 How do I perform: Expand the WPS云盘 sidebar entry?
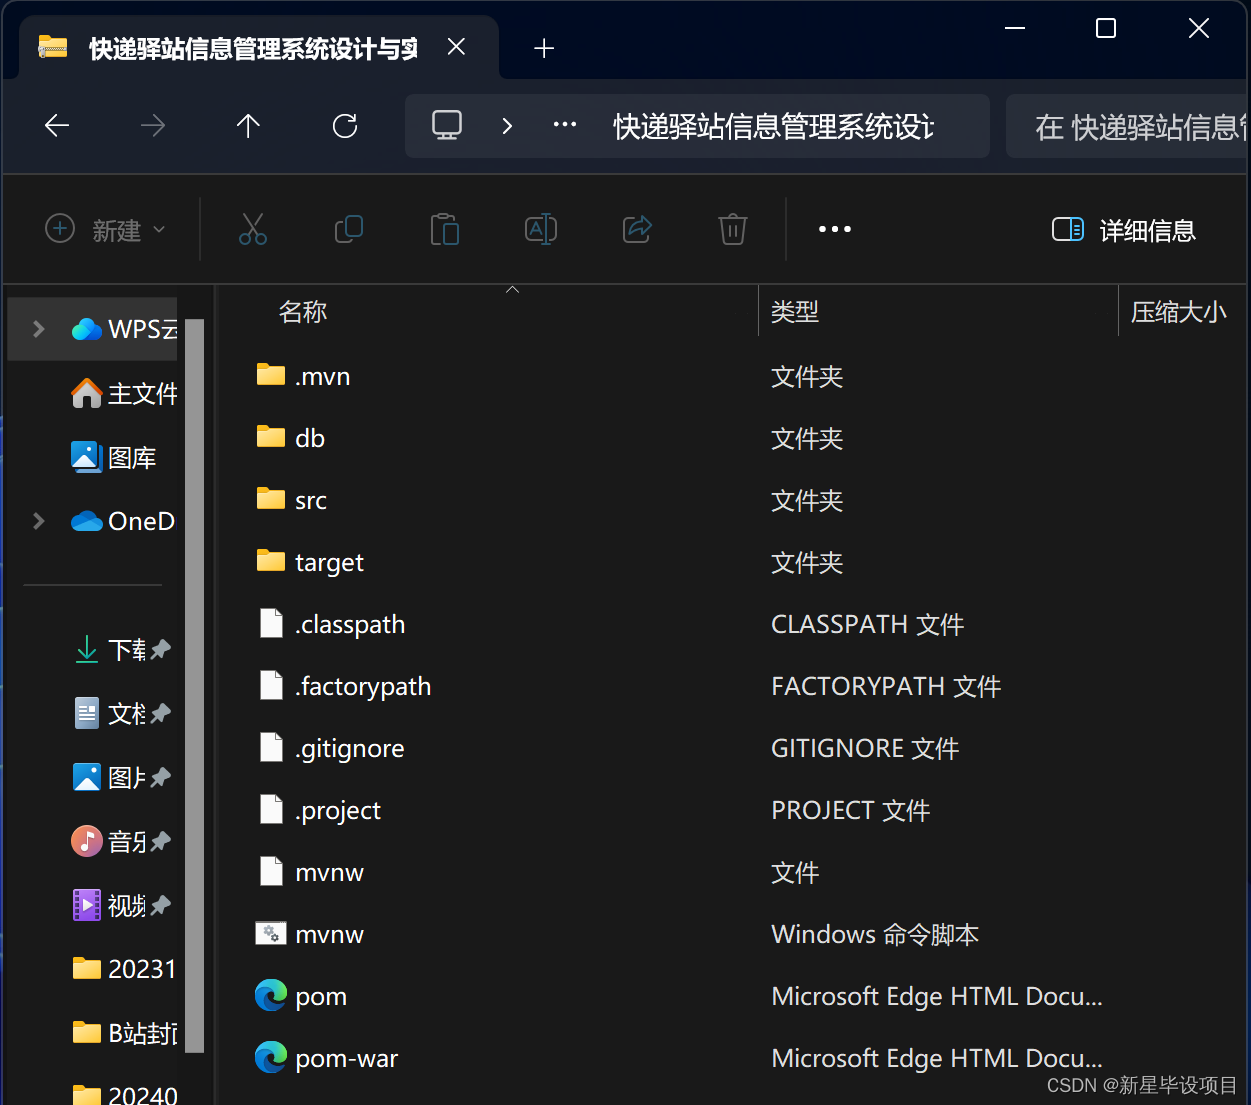point(37,328)
